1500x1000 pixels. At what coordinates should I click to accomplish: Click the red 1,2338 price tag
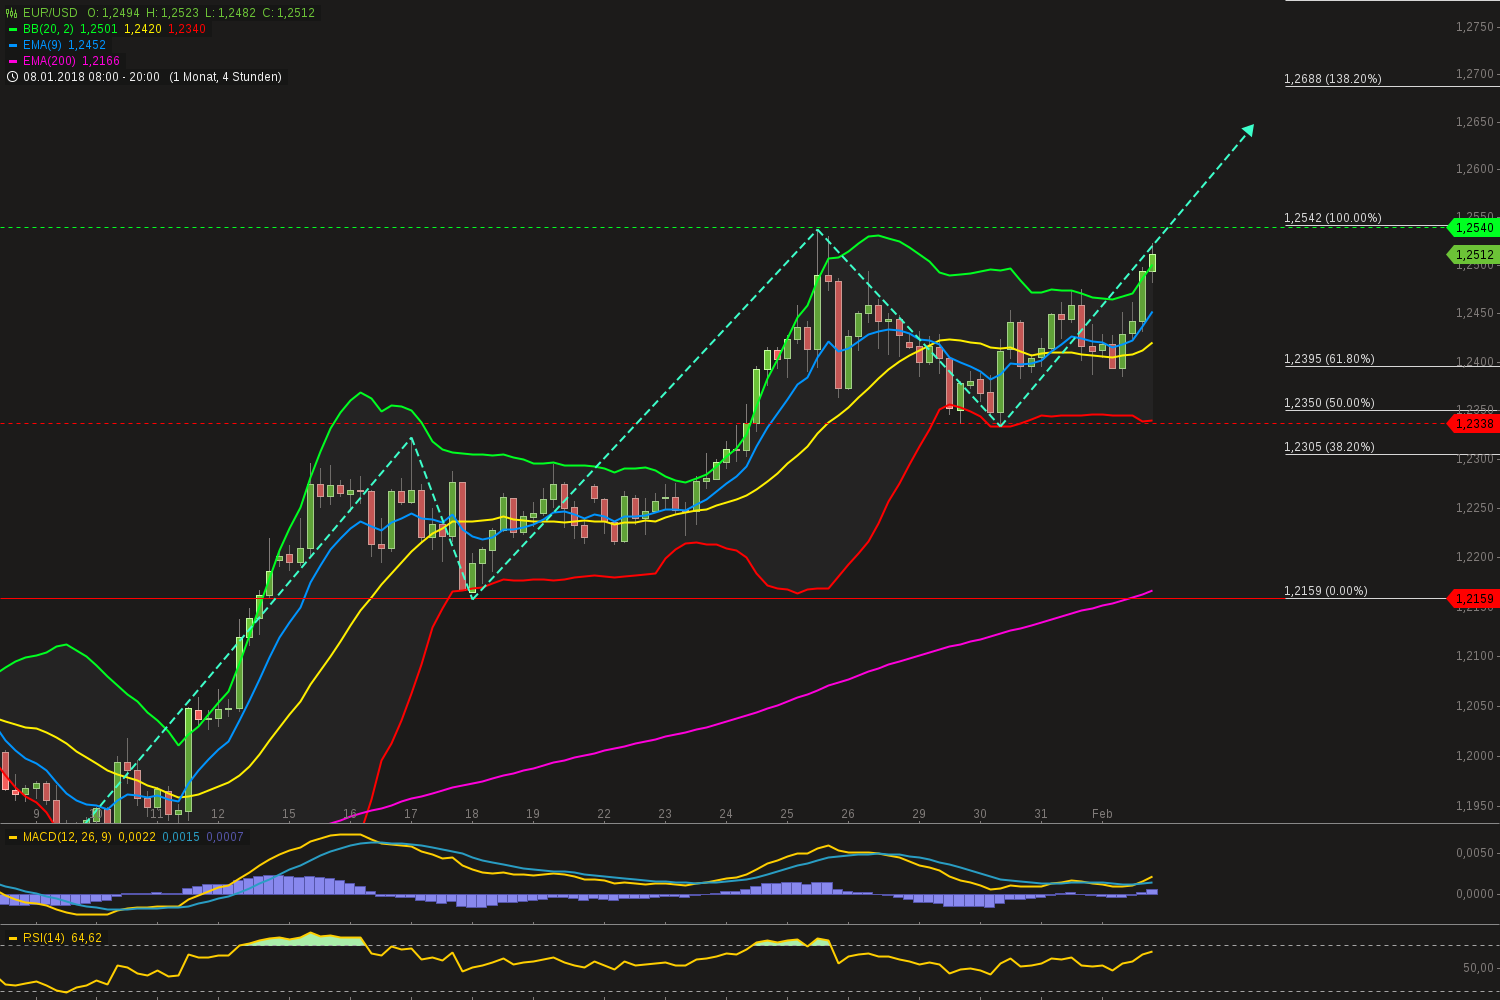click(1473, 424)
